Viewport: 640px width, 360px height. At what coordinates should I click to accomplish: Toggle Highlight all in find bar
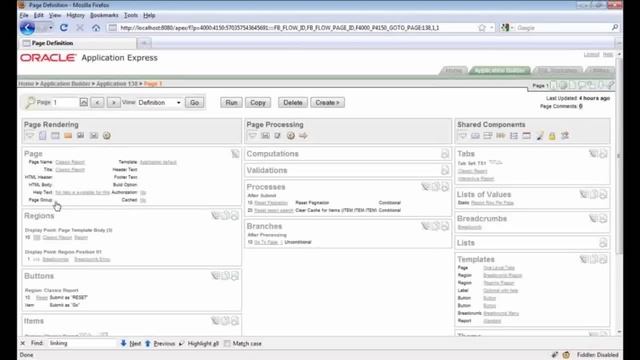coord(199,344)
